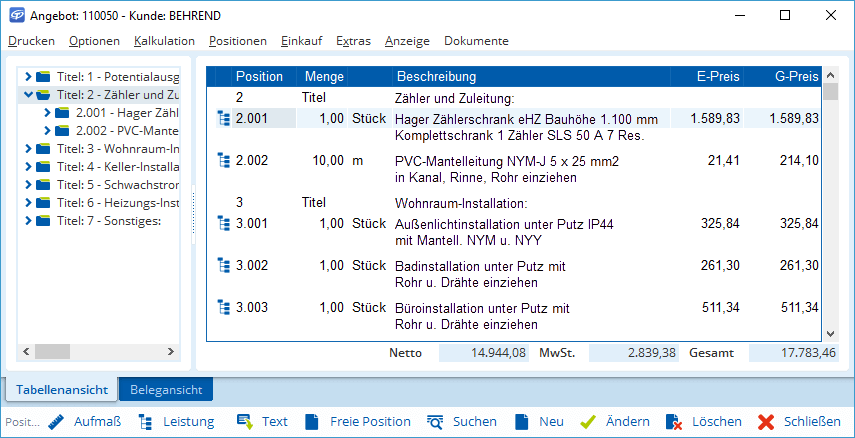Click the Suchen search icon
The width and height of the screenshot is (855, 438).
[x=435, y=422]
